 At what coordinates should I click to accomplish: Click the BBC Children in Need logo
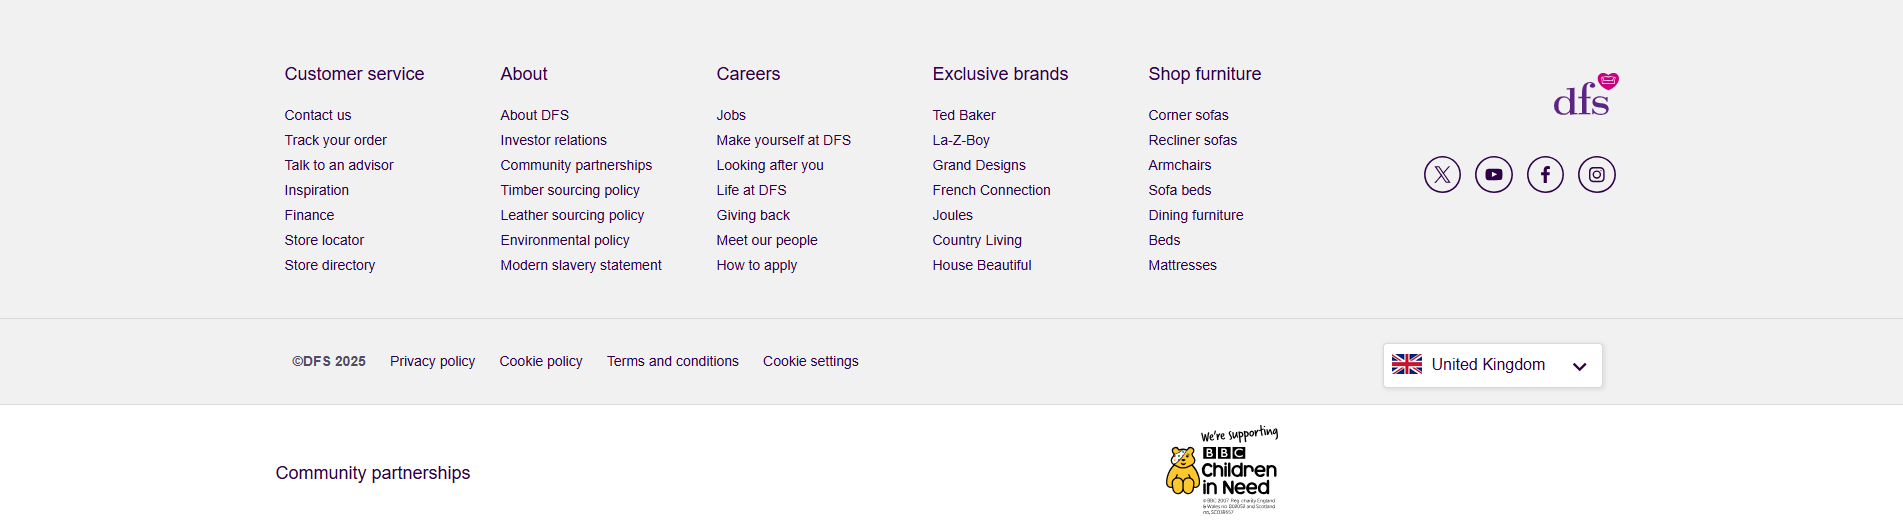coord(1223,470)
